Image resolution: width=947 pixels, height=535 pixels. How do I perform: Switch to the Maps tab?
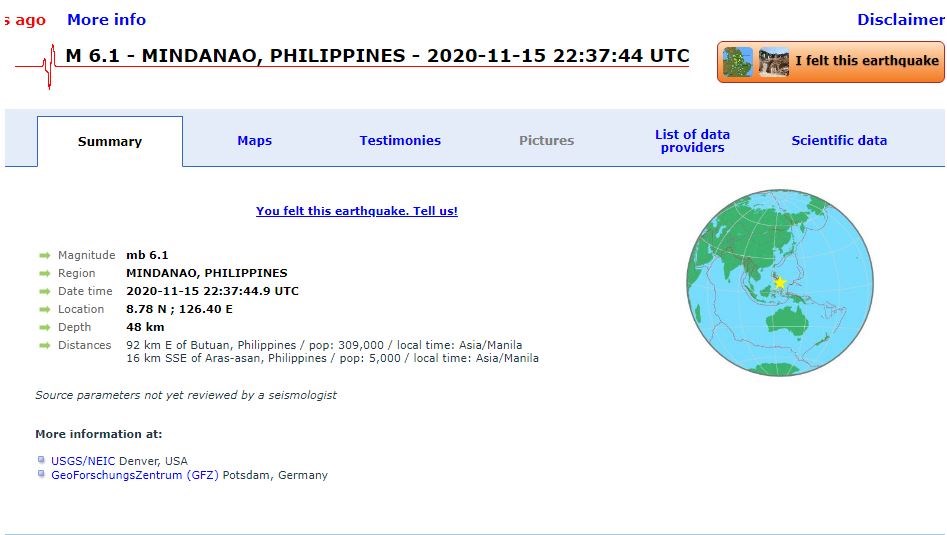point(254,141)
